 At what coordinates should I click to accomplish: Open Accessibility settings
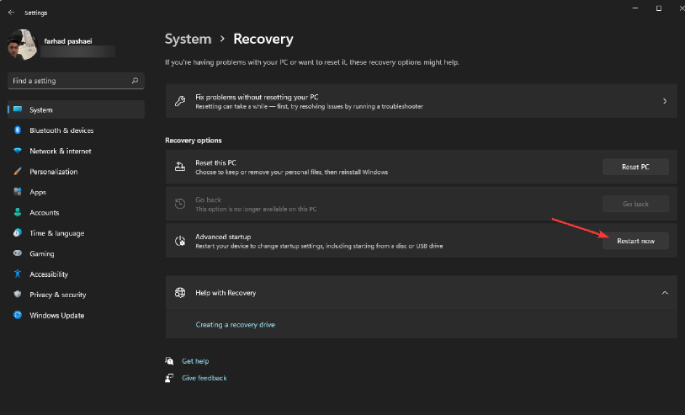point(49,274)
